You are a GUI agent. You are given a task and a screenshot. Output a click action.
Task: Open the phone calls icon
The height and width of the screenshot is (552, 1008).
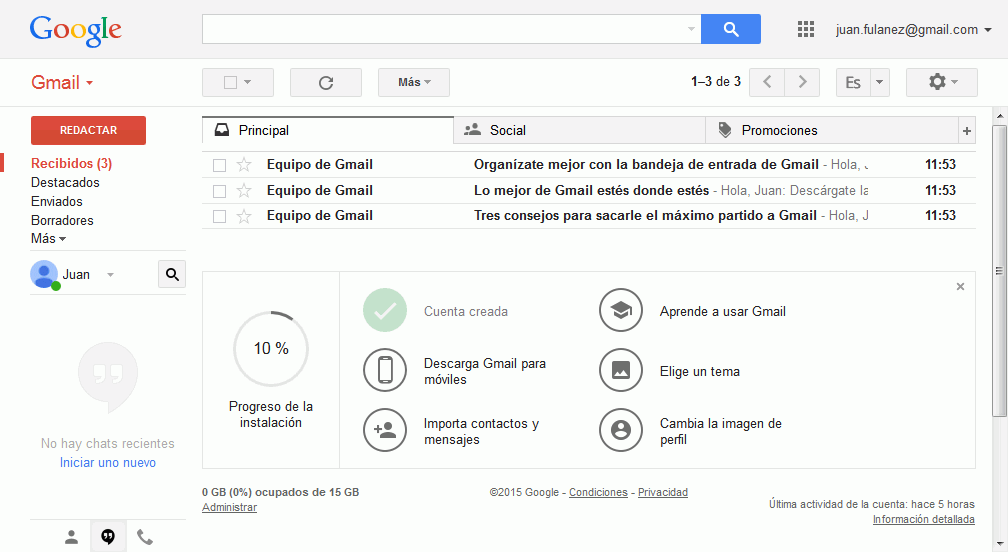pos(145,537)
